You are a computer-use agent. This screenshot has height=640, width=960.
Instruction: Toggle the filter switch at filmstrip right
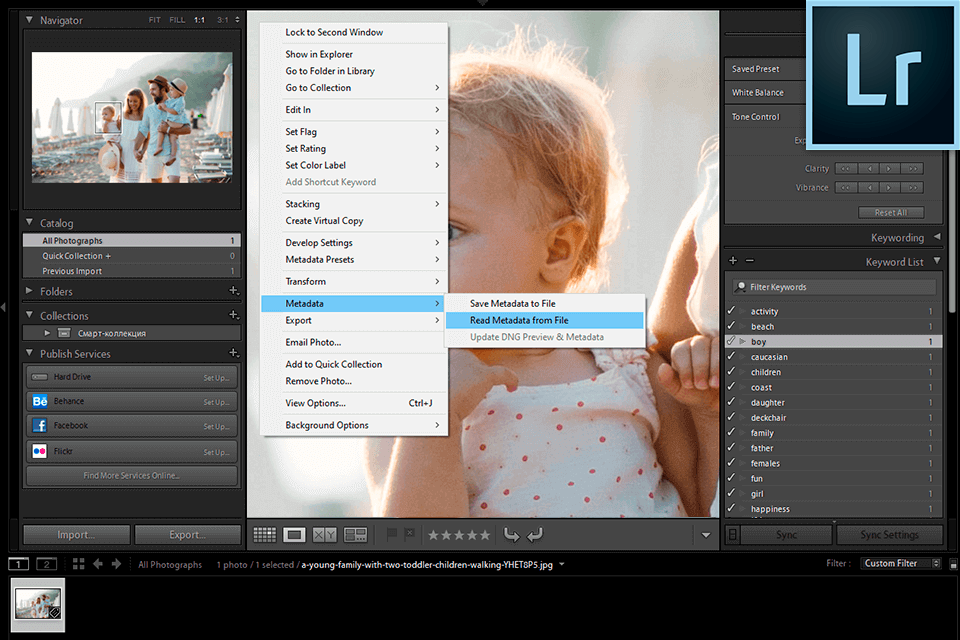[x=953, y=565]
